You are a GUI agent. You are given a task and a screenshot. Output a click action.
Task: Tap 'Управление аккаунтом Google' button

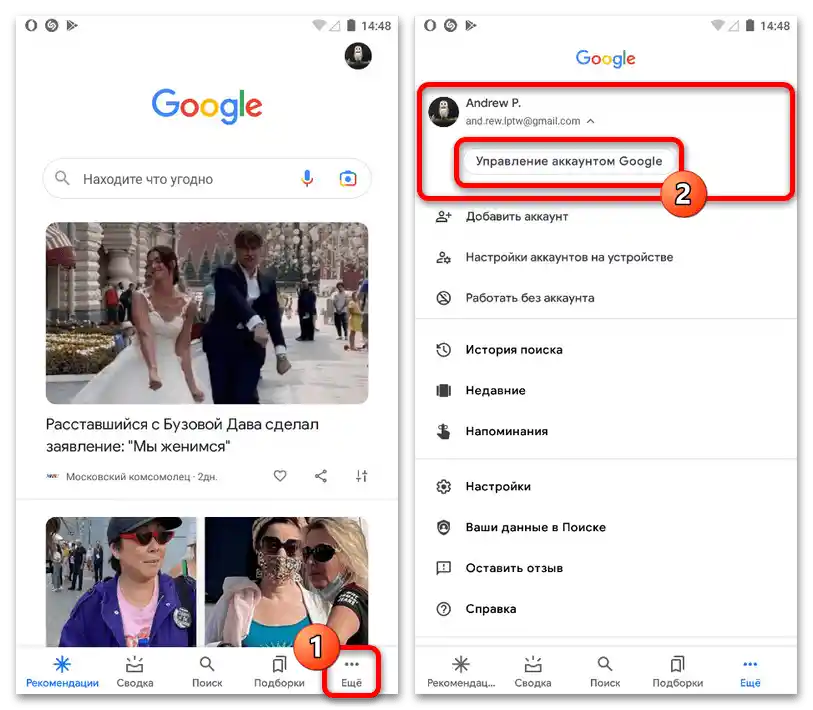point(569,161)
